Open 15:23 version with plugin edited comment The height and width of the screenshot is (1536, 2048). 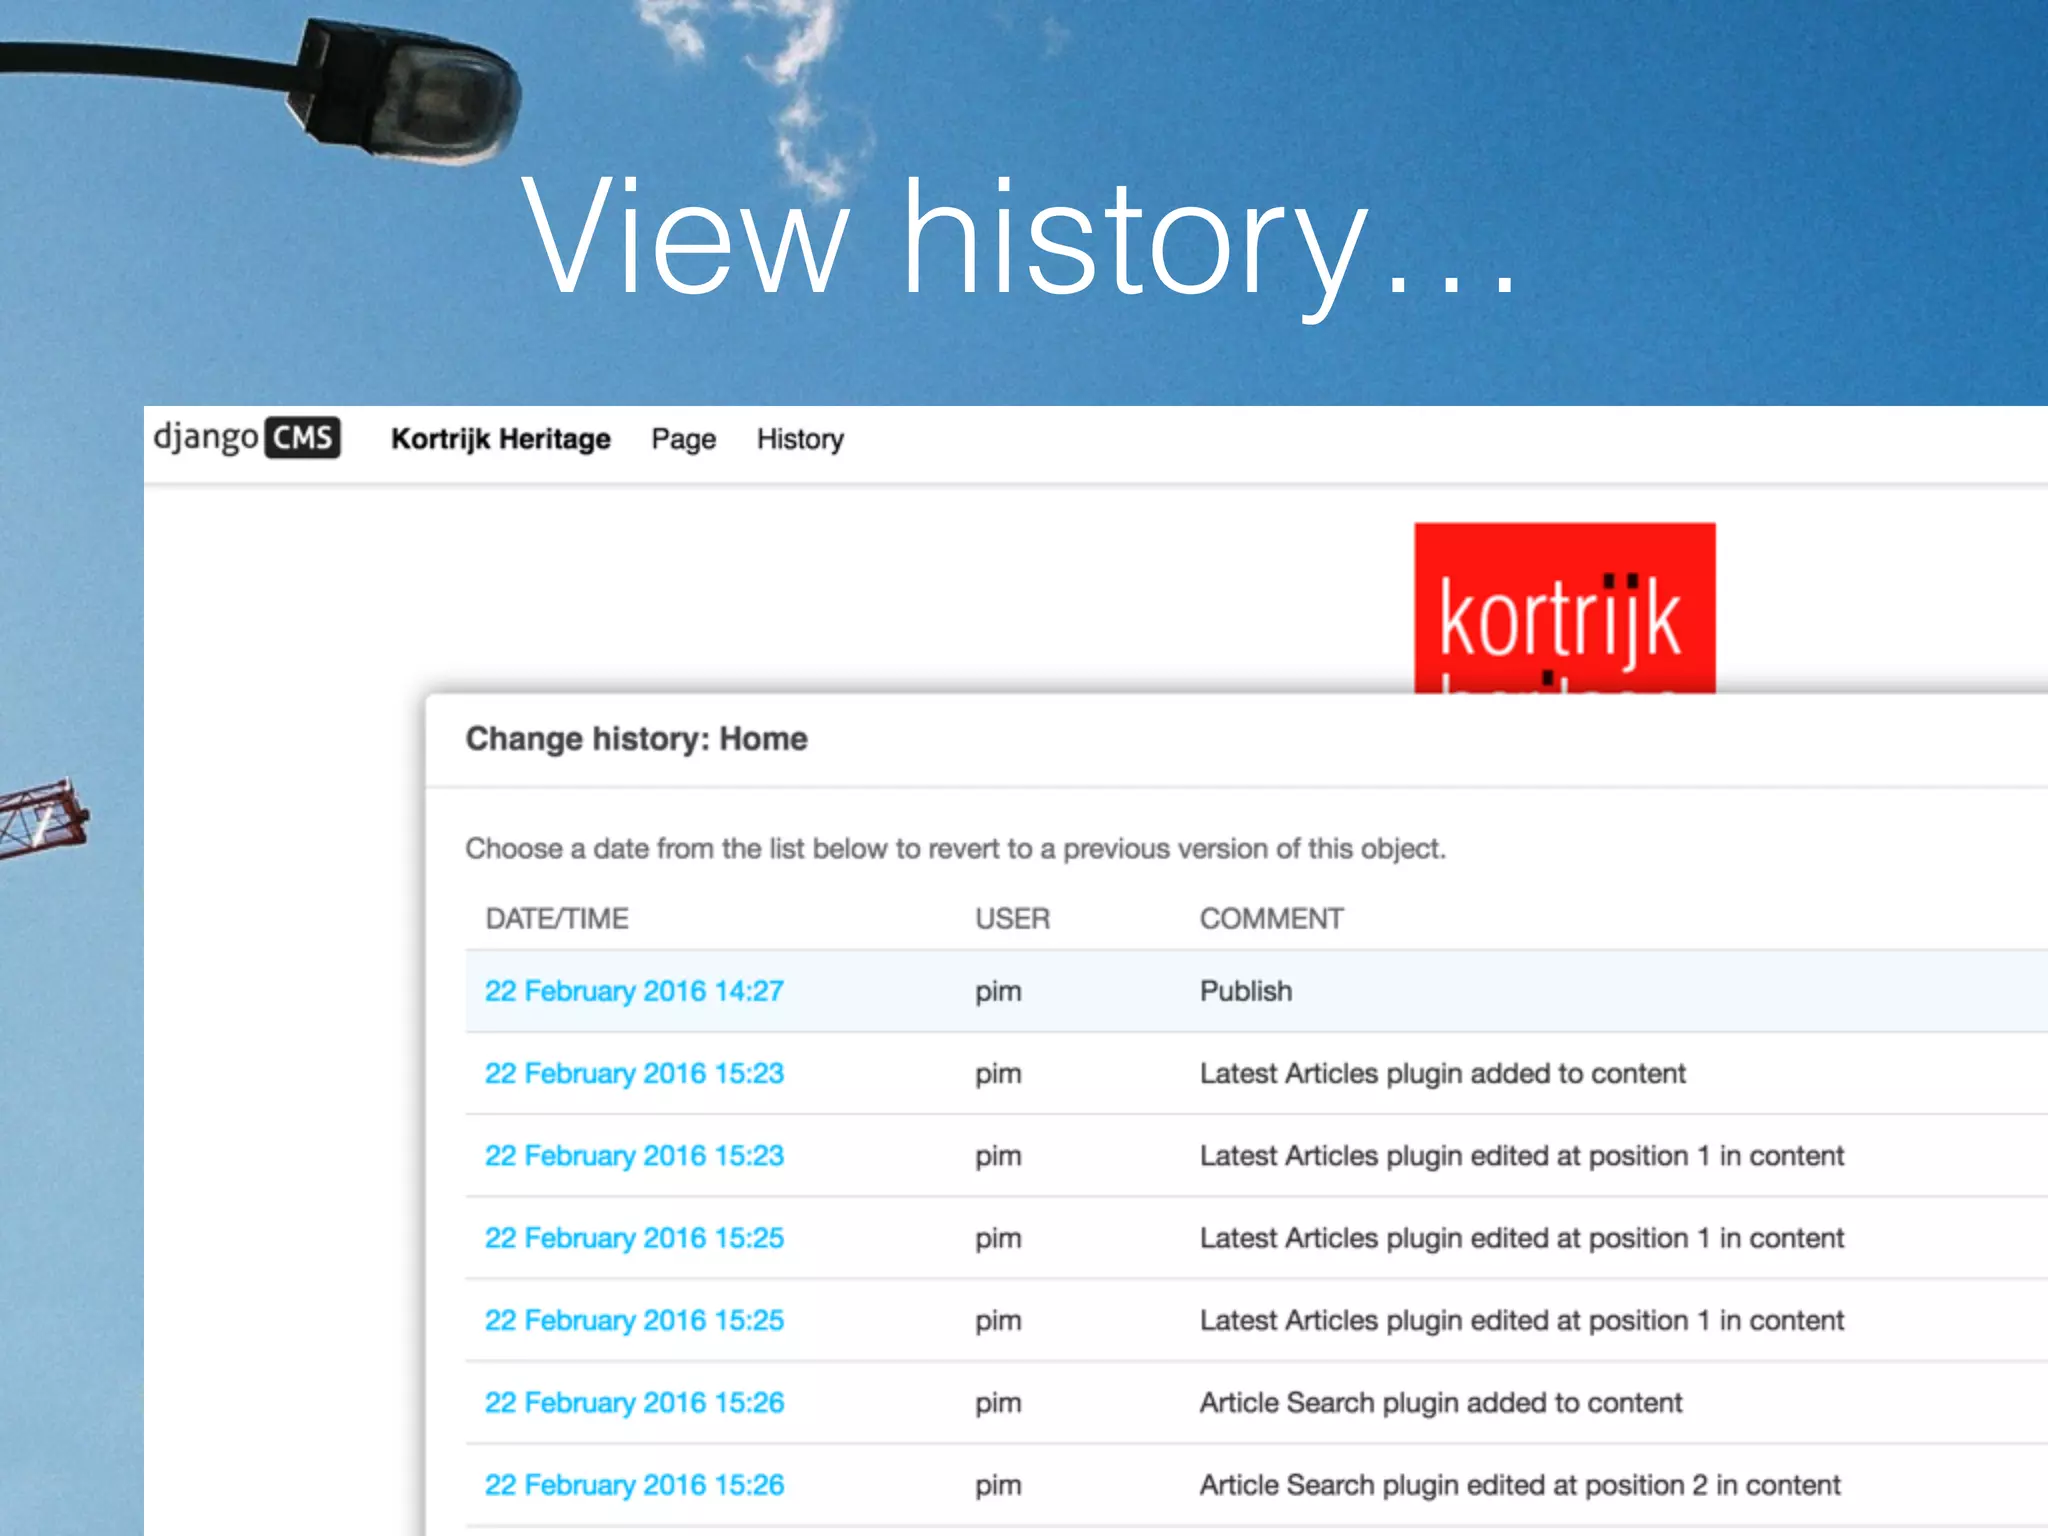click(634, 1155)
